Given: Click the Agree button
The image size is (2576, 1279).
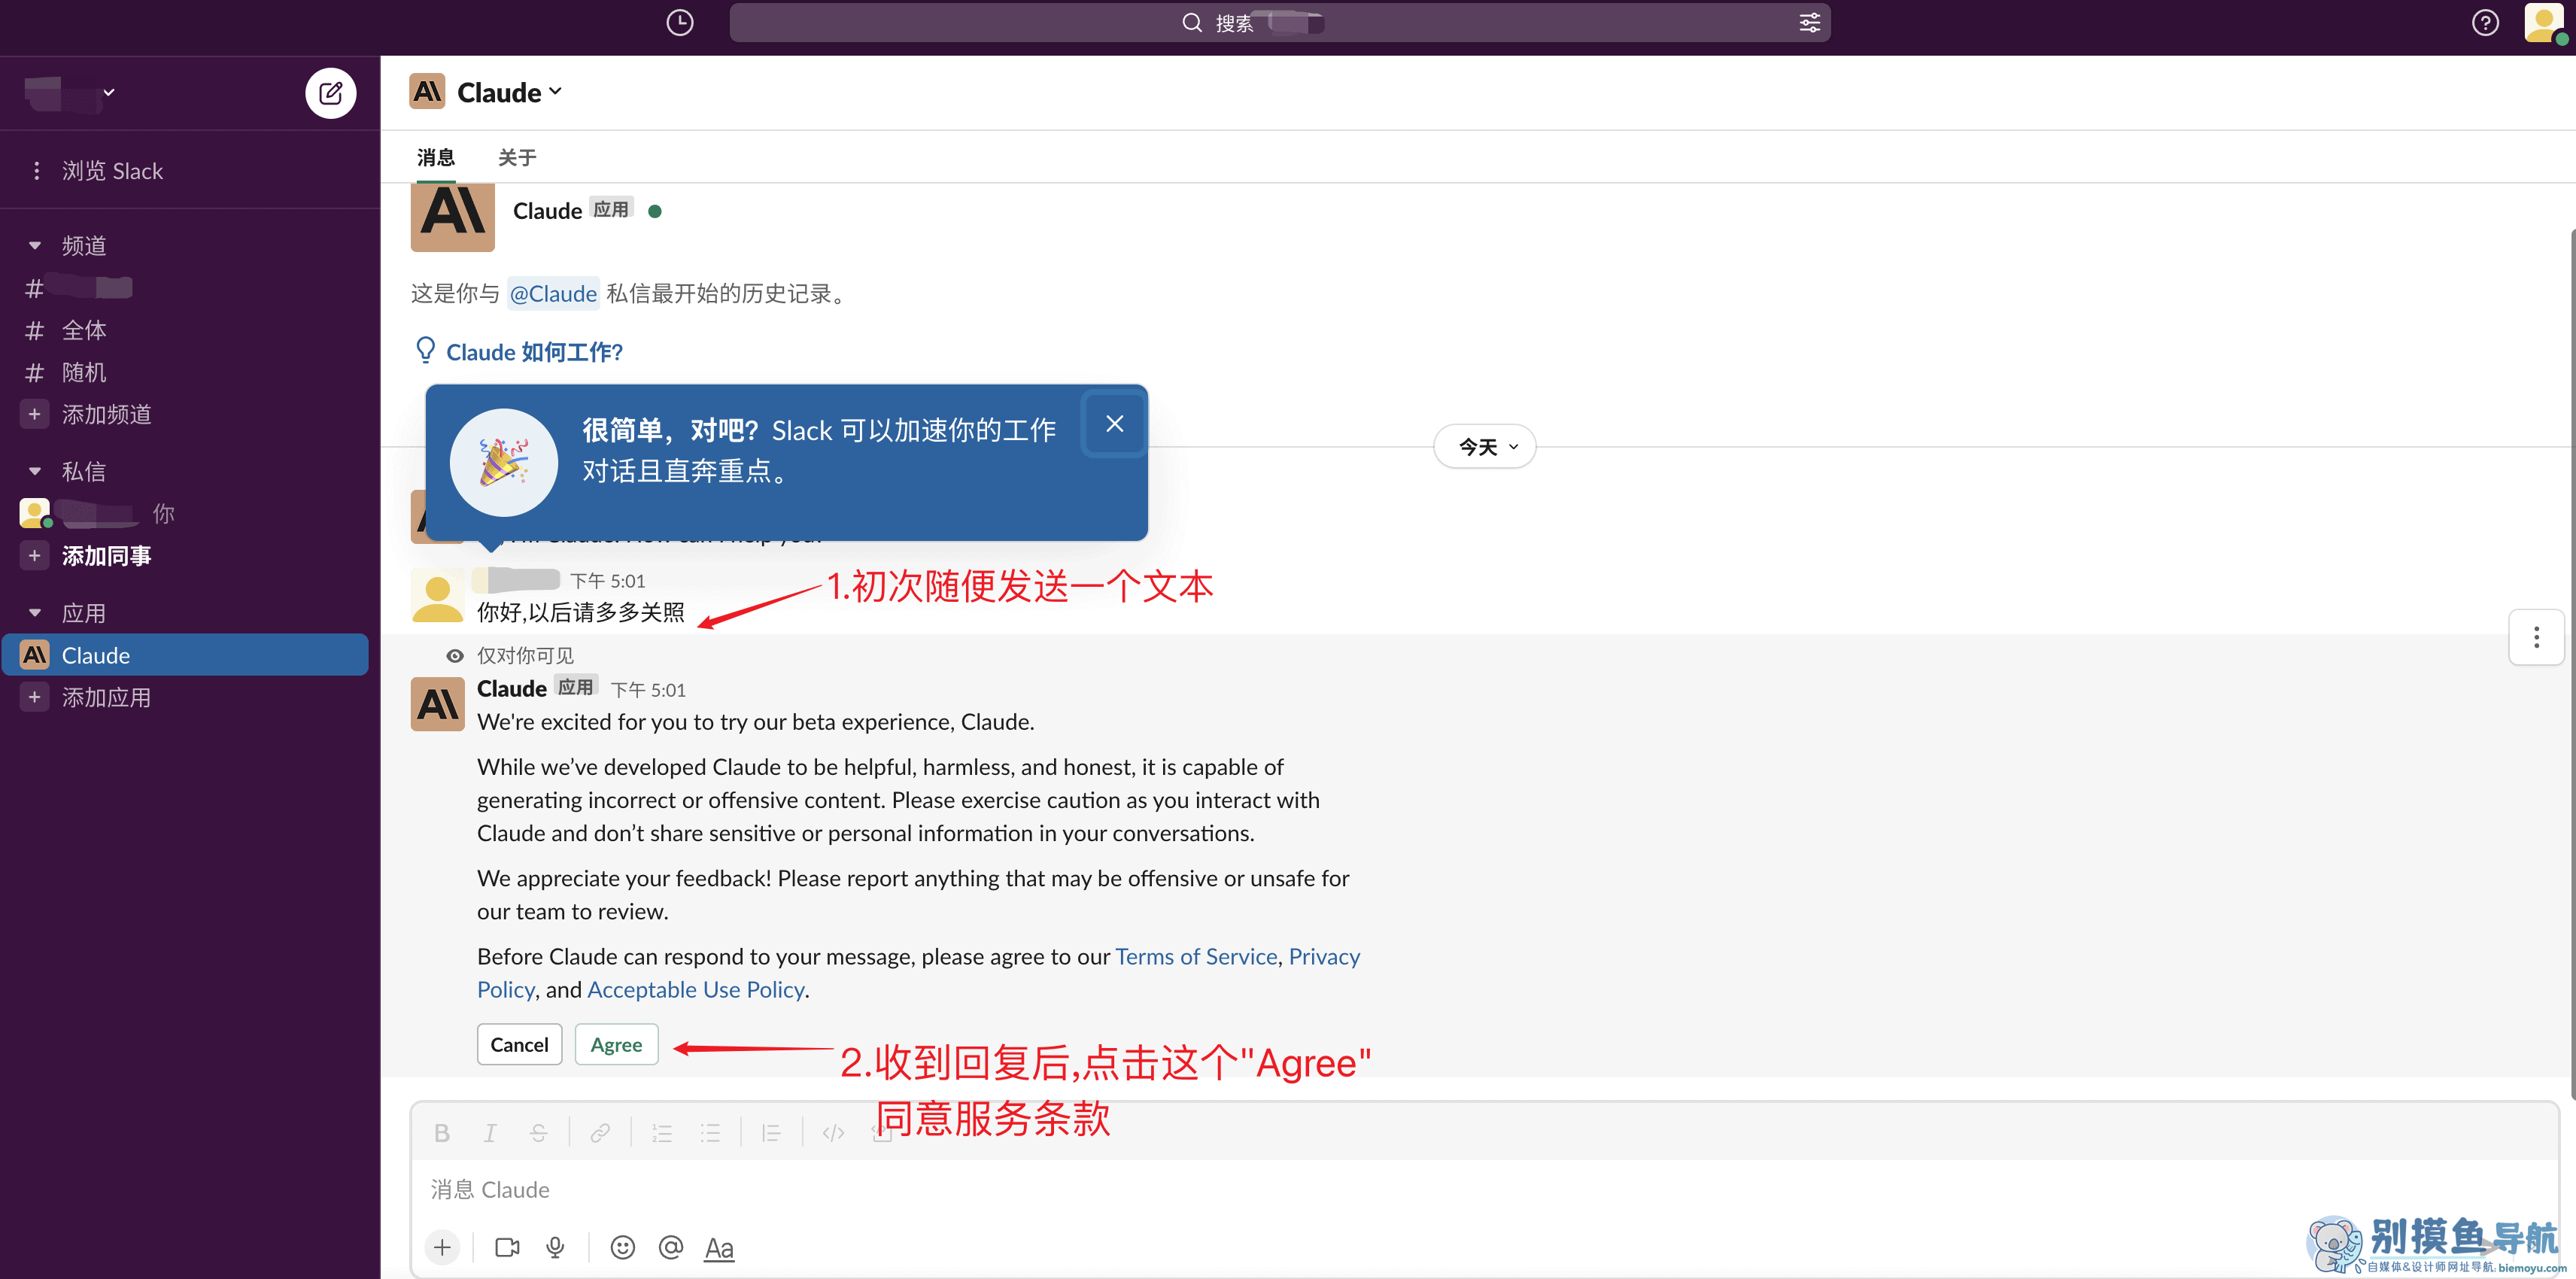Looking at the screenshot, I should tap(616, 1044).
